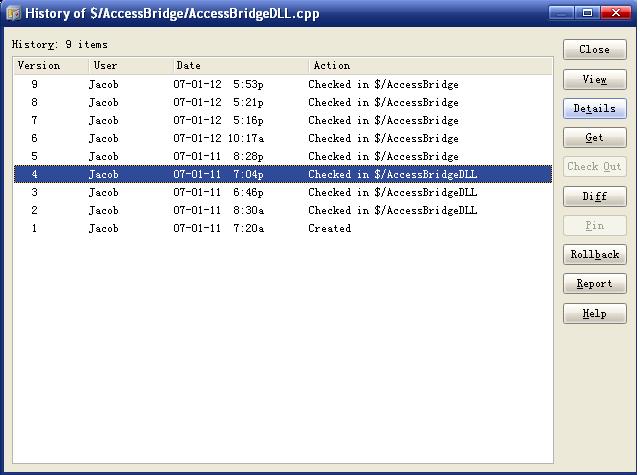
Task: Open Help for the history dialog
Action: 594,313
